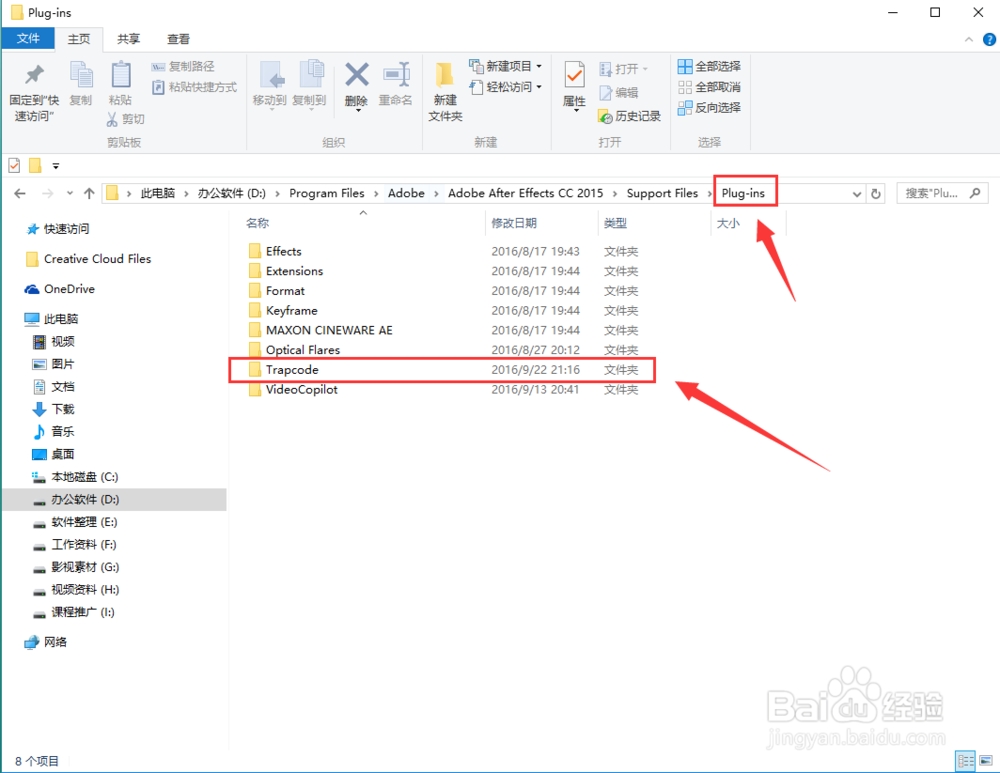
Task: Click the Edit button in ribbon
Action: point(619,92)
